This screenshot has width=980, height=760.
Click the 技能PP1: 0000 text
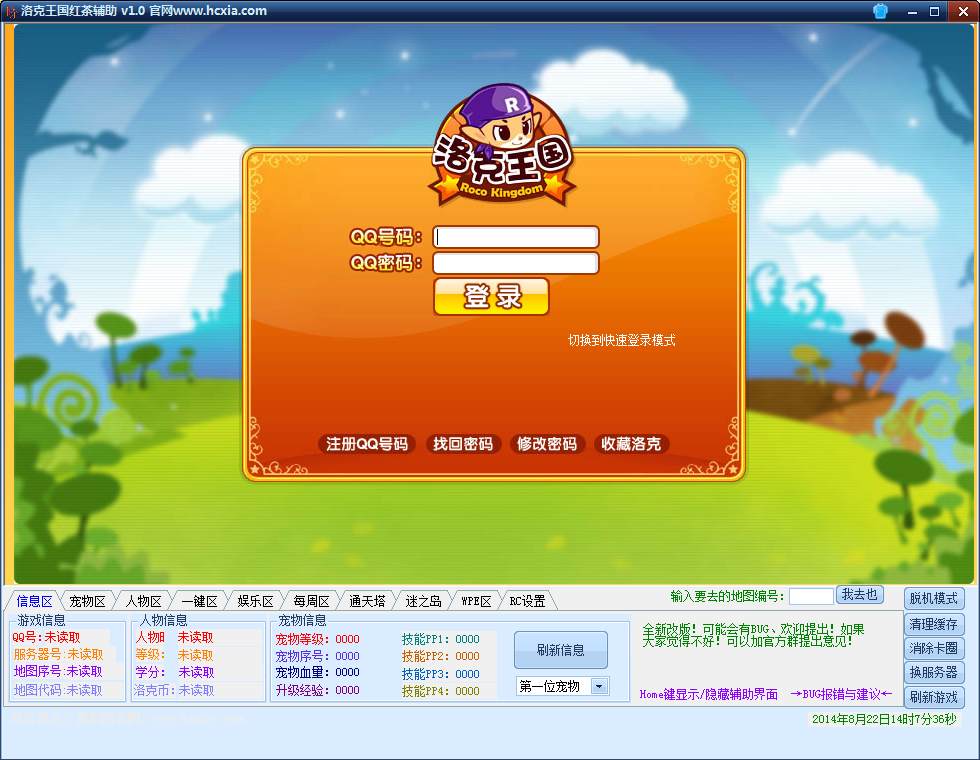click(441, 639)
